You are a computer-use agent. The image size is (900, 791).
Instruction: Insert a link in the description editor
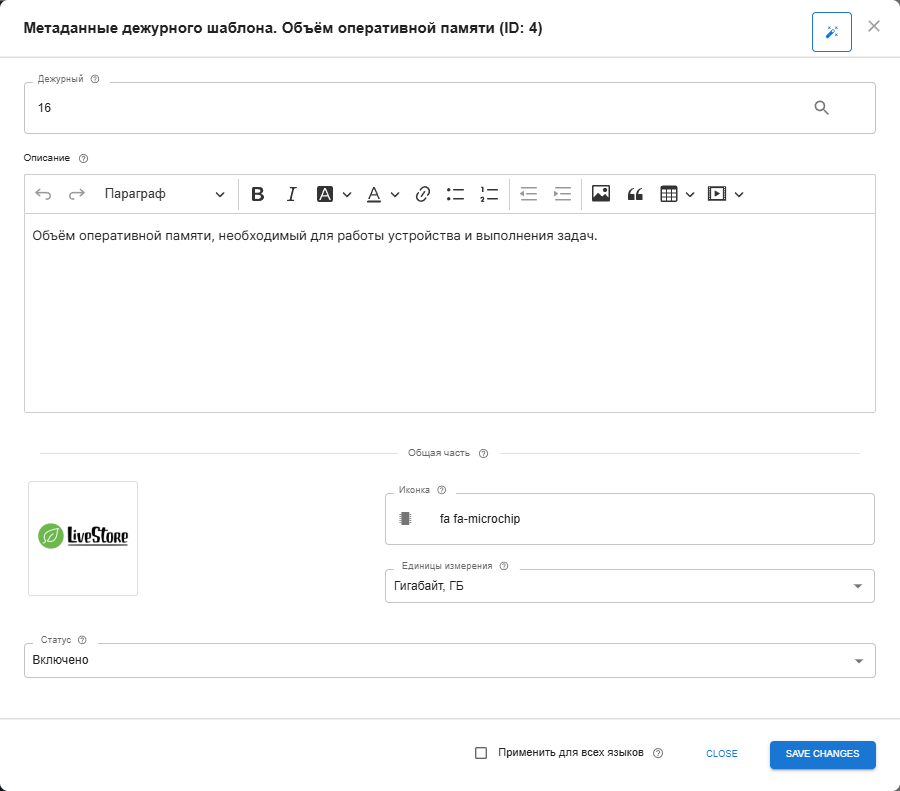(x=423, y=194)
